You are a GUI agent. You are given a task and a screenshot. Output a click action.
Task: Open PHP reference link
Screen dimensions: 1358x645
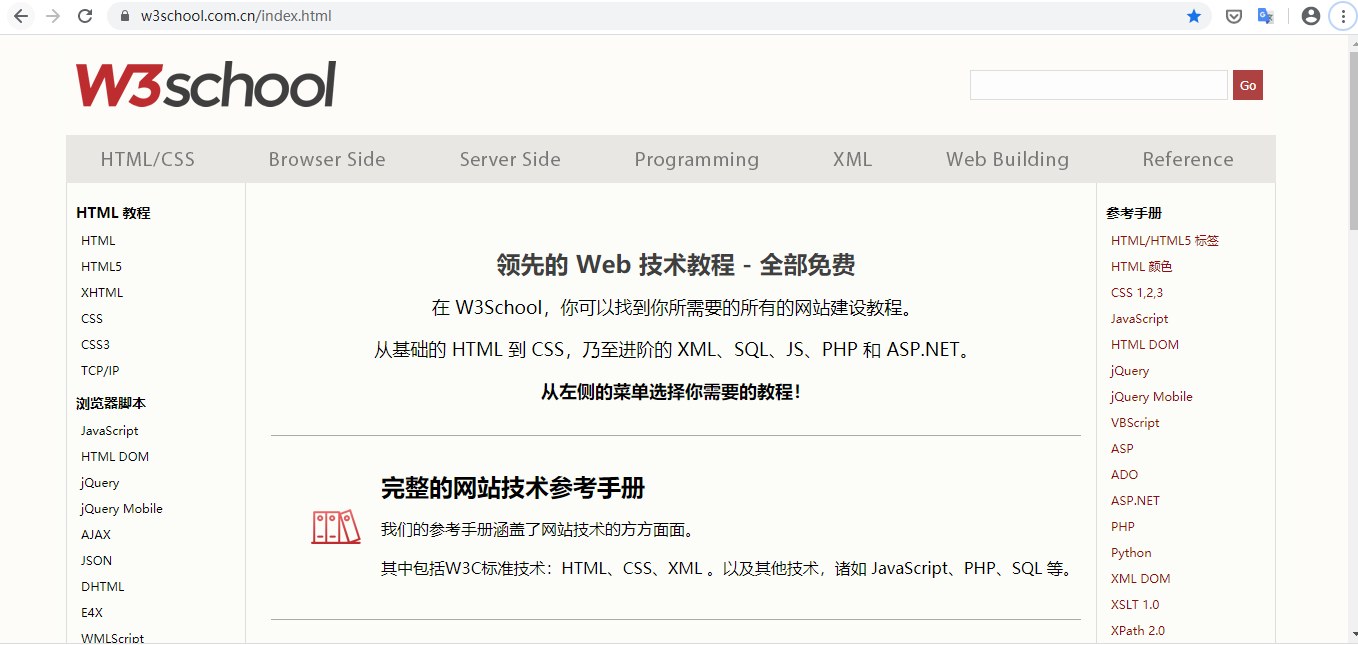1123,526
